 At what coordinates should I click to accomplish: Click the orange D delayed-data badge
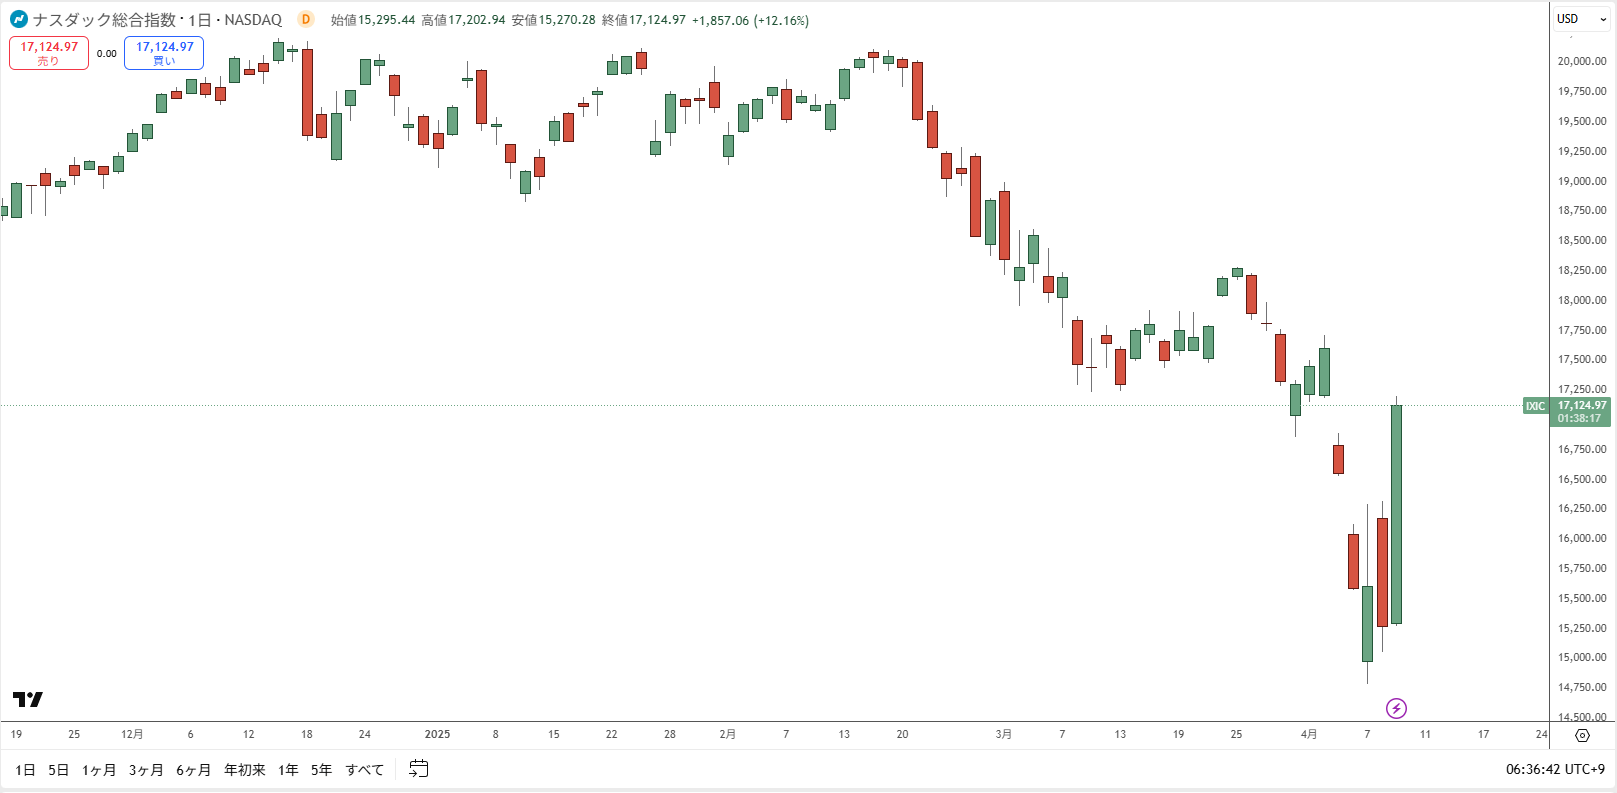[306, 19]
